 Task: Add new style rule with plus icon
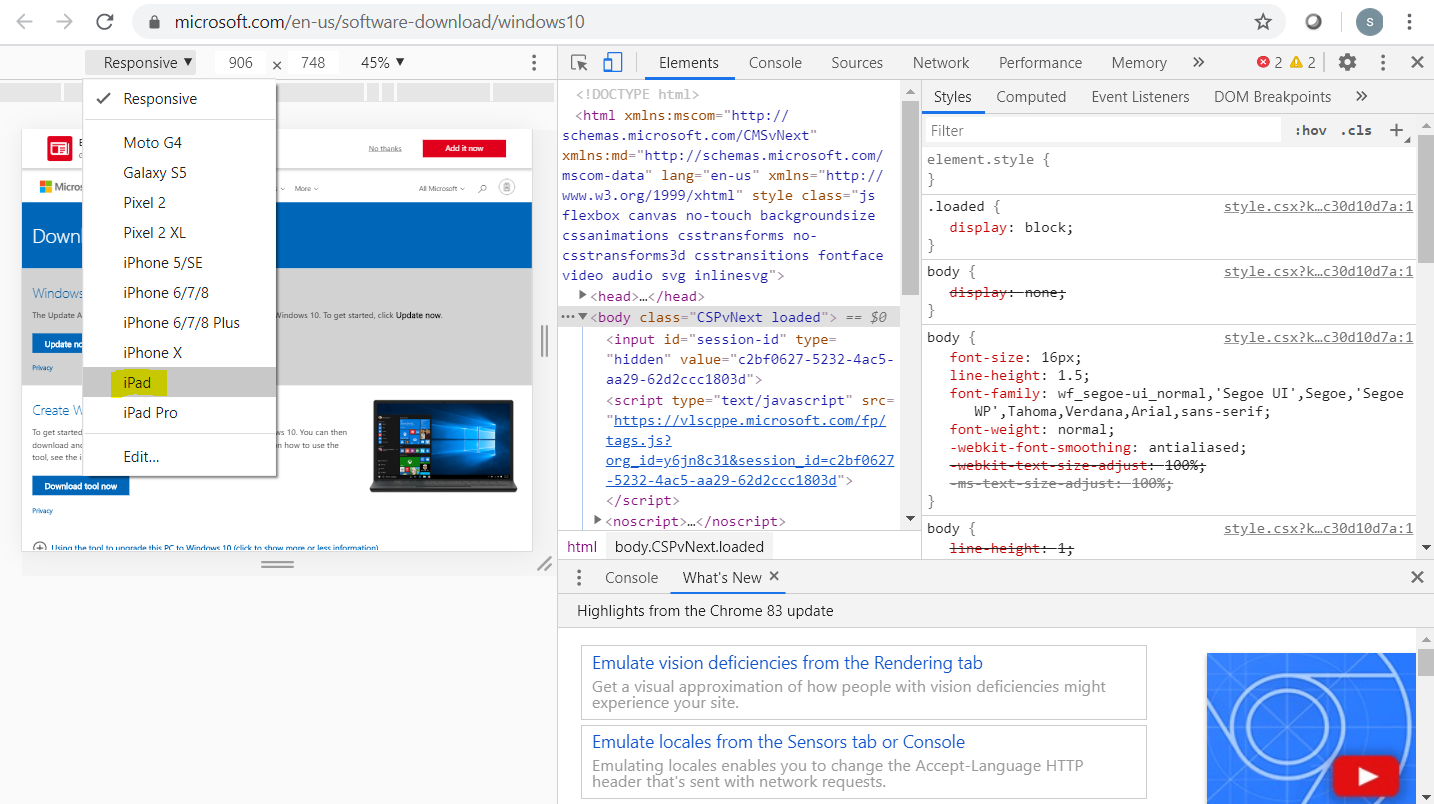[x=1397, y=130]
